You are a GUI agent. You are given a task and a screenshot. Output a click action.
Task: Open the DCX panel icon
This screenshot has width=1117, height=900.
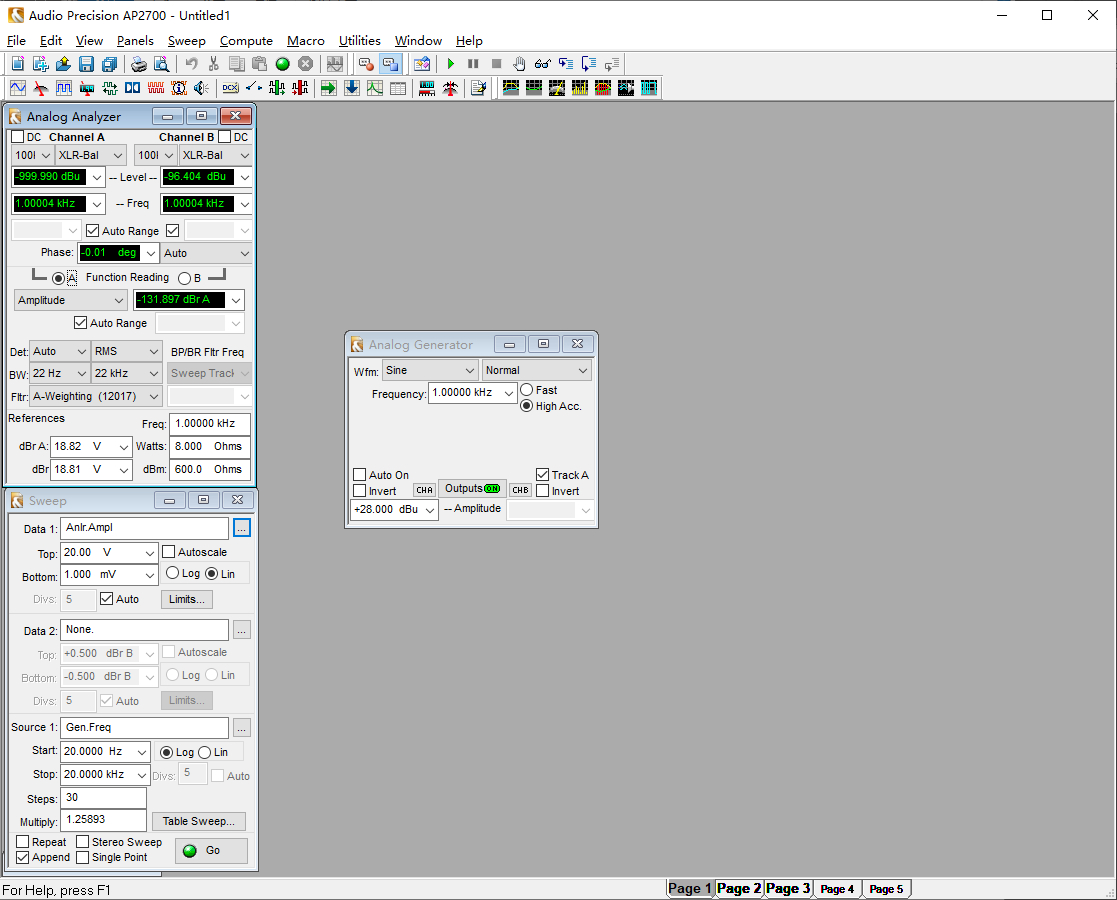230,88
